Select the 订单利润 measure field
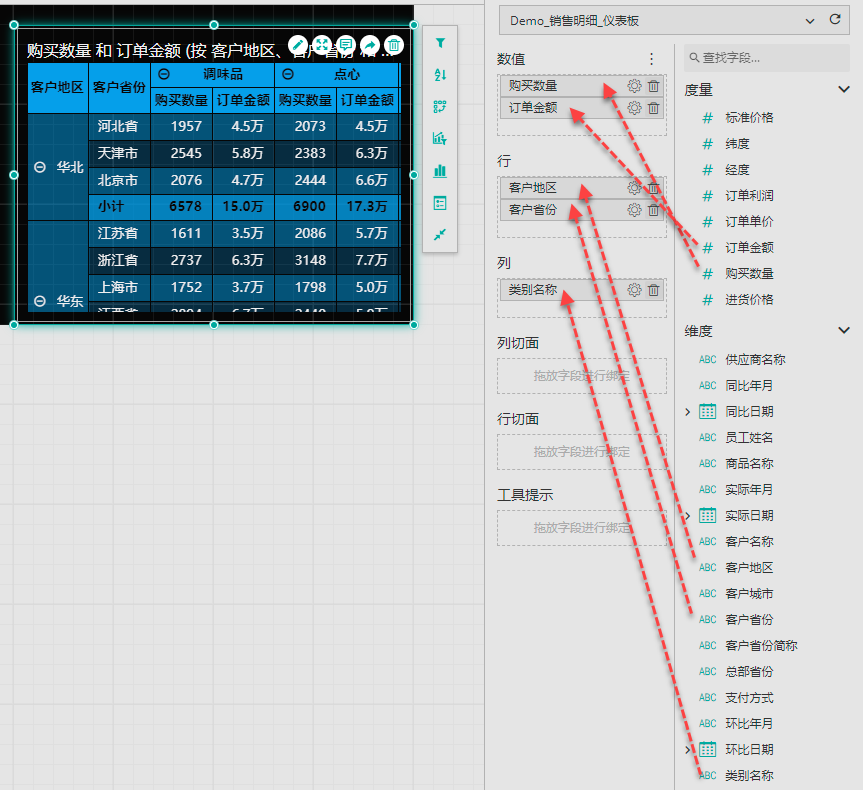This screenshot has width=863, height=790. click(x=749, y=196)
